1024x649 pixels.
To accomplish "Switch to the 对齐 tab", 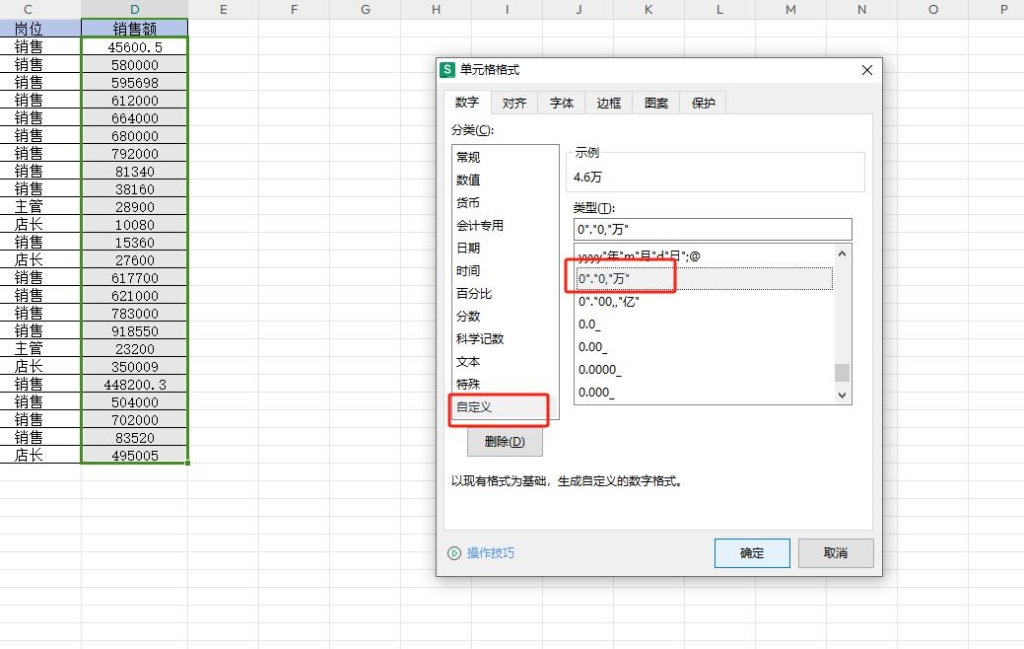I will [x=514, y=103].
